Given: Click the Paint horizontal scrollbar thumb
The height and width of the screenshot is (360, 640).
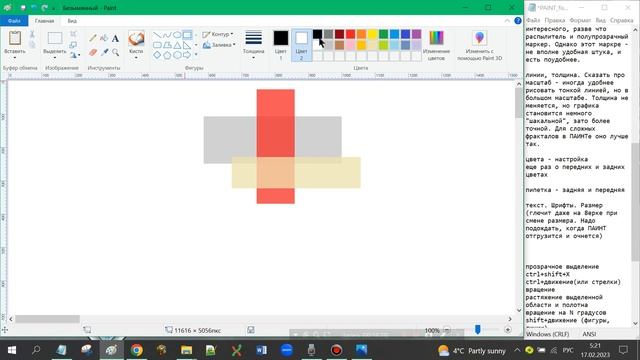Looking at the screenshot, I should tap(47, 319).
